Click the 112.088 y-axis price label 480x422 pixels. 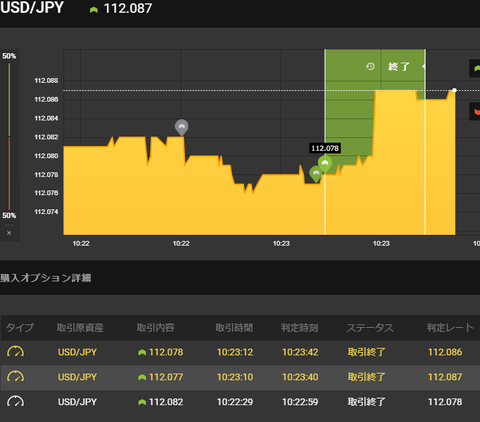point(46,80)
